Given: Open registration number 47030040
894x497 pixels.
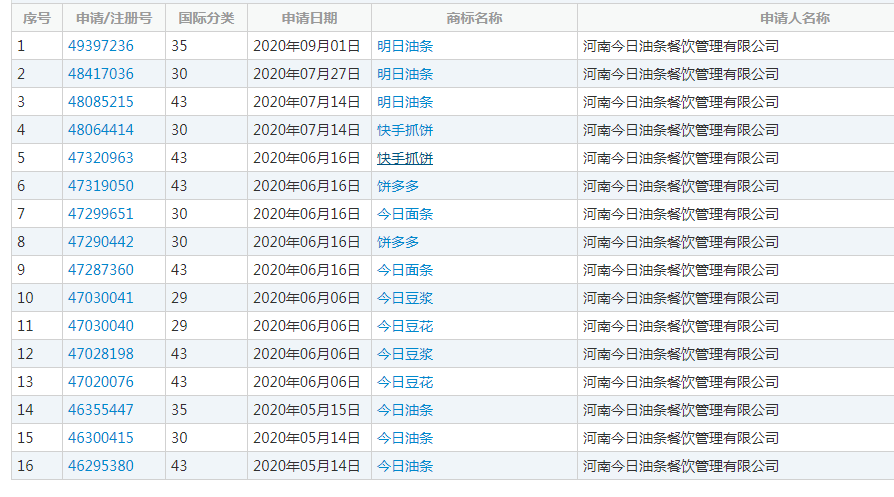Looking at the screenshot, I should 100,325.
